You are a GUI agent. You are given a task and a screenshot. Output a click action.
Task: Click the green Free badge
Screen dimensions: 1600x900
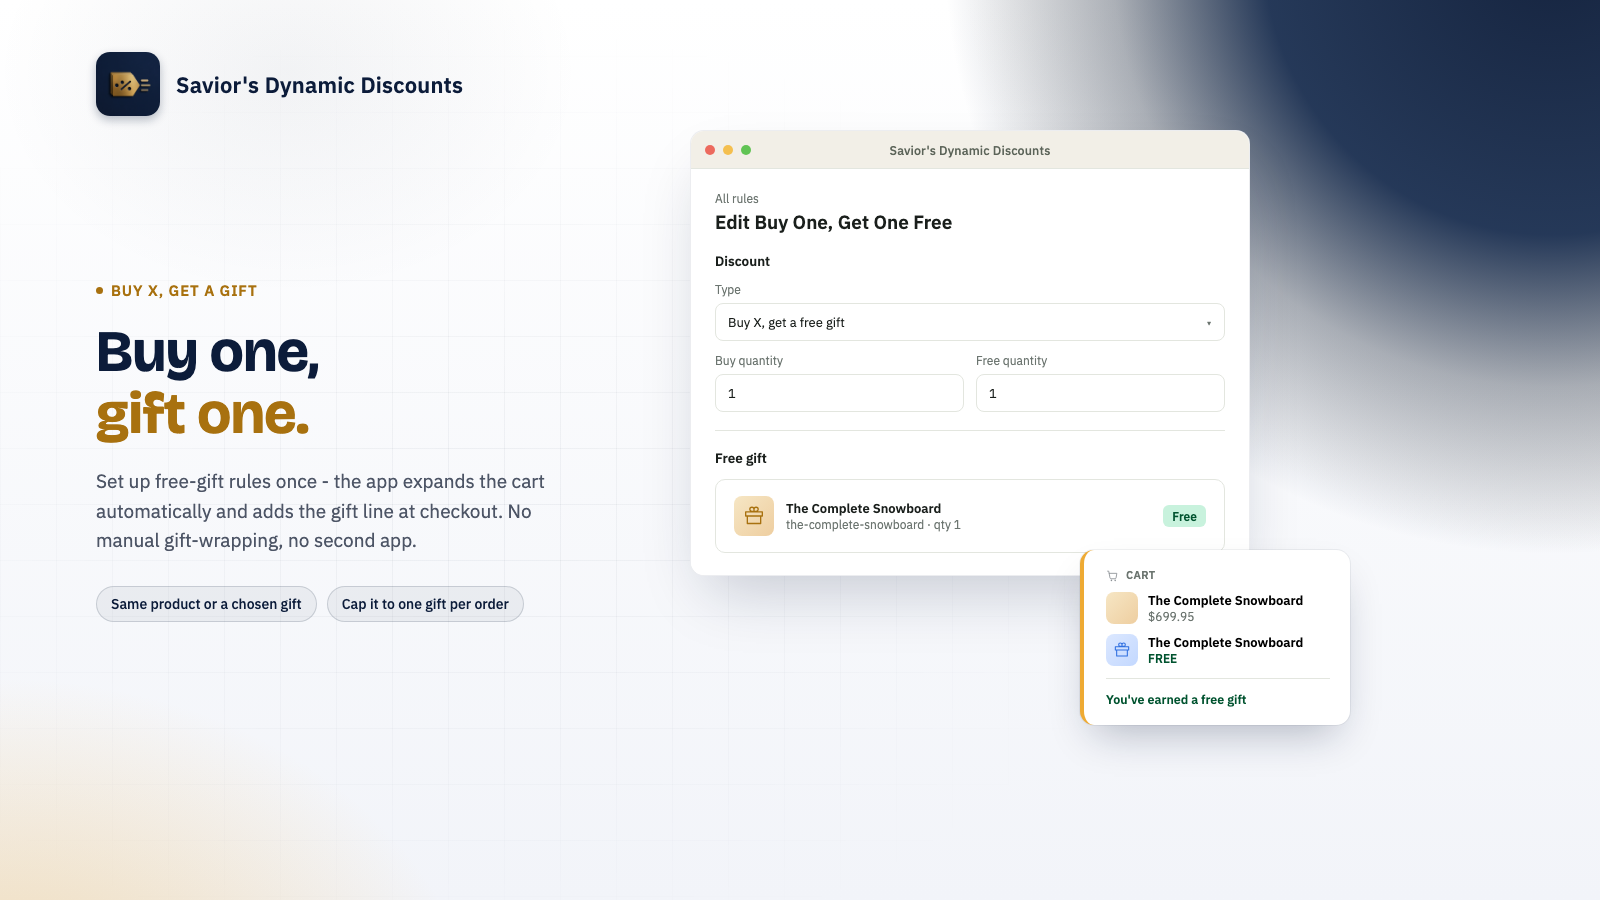1184,516
